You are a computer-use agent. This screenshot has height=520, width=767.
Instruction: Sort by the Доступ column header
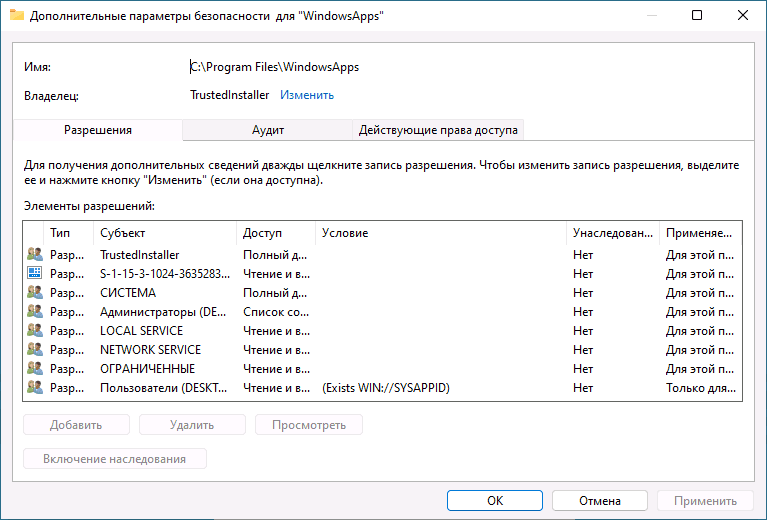point(276,233)
